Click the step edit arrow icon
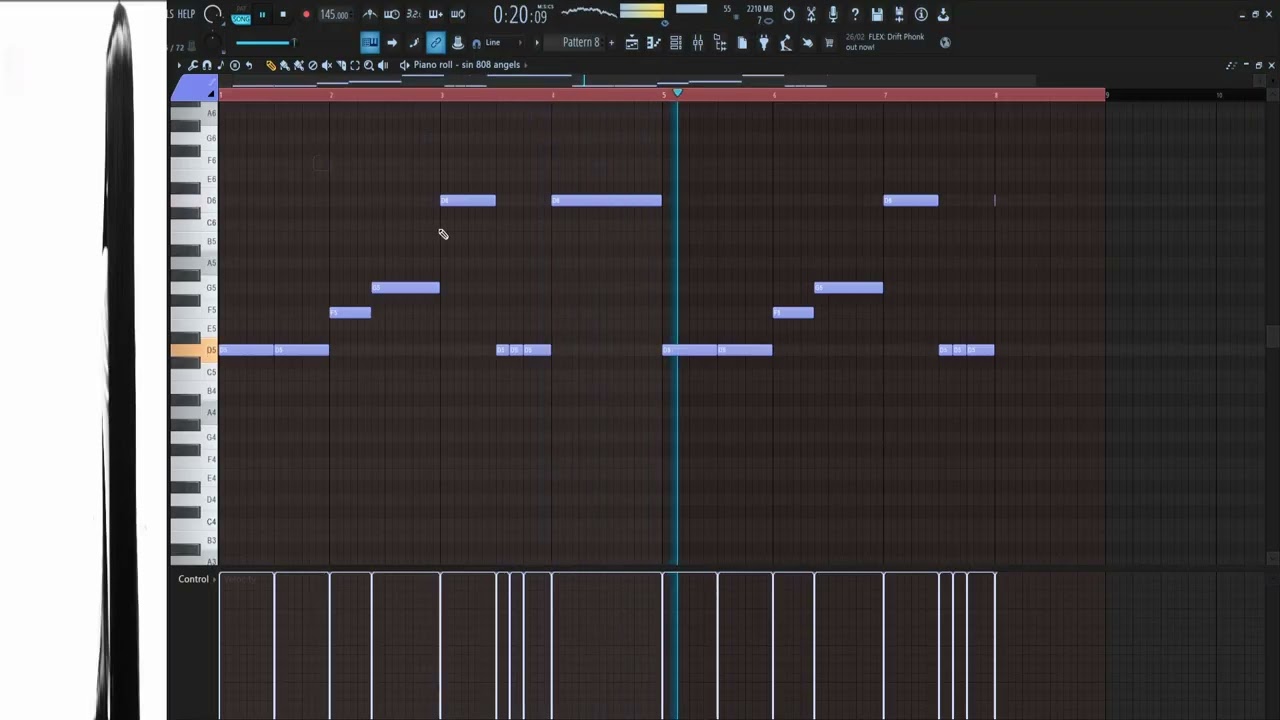Image resolution: width=1280 pixels, height=720 pixels. [392, 42]
